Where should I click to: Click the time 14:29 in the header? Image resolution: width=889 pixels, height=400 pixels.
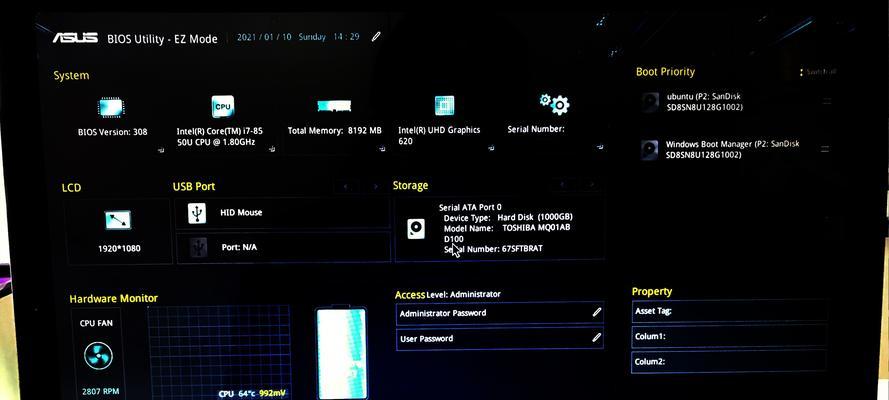[x=346, y=37]
